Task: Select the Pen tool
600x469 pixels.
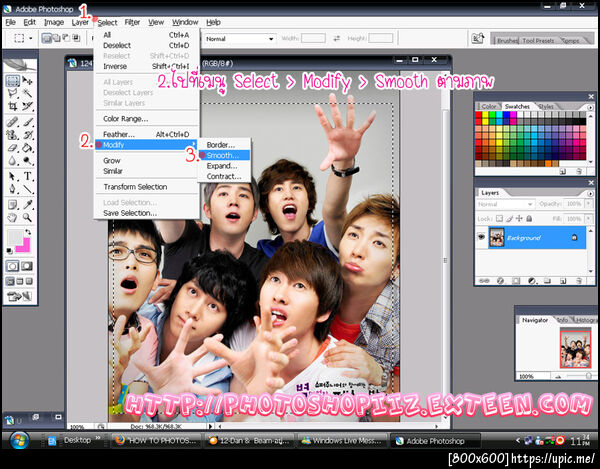Action: pyautogui.click(x=13, y=189)
